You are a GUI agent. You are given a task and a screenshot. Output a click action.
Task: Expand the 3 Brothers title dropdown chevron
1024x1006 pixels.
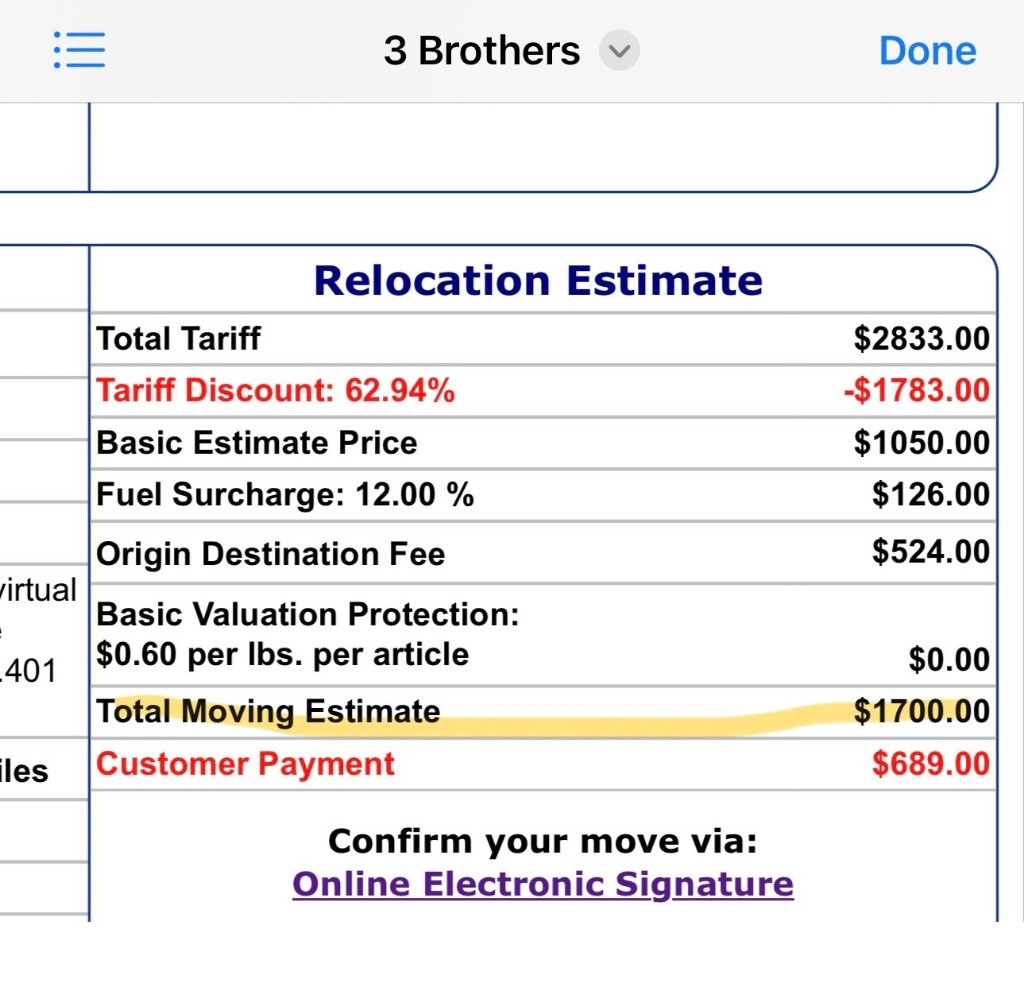click(619, 51)
